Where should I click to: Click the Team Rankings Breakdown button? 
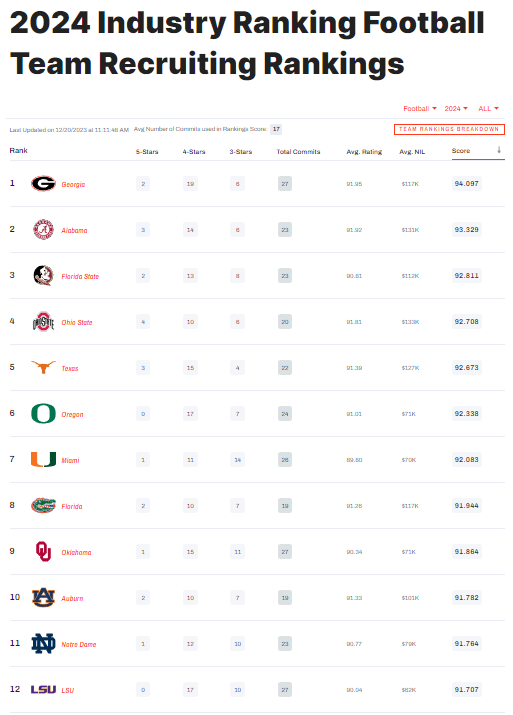pyautogui.click(x=449, y=130)
